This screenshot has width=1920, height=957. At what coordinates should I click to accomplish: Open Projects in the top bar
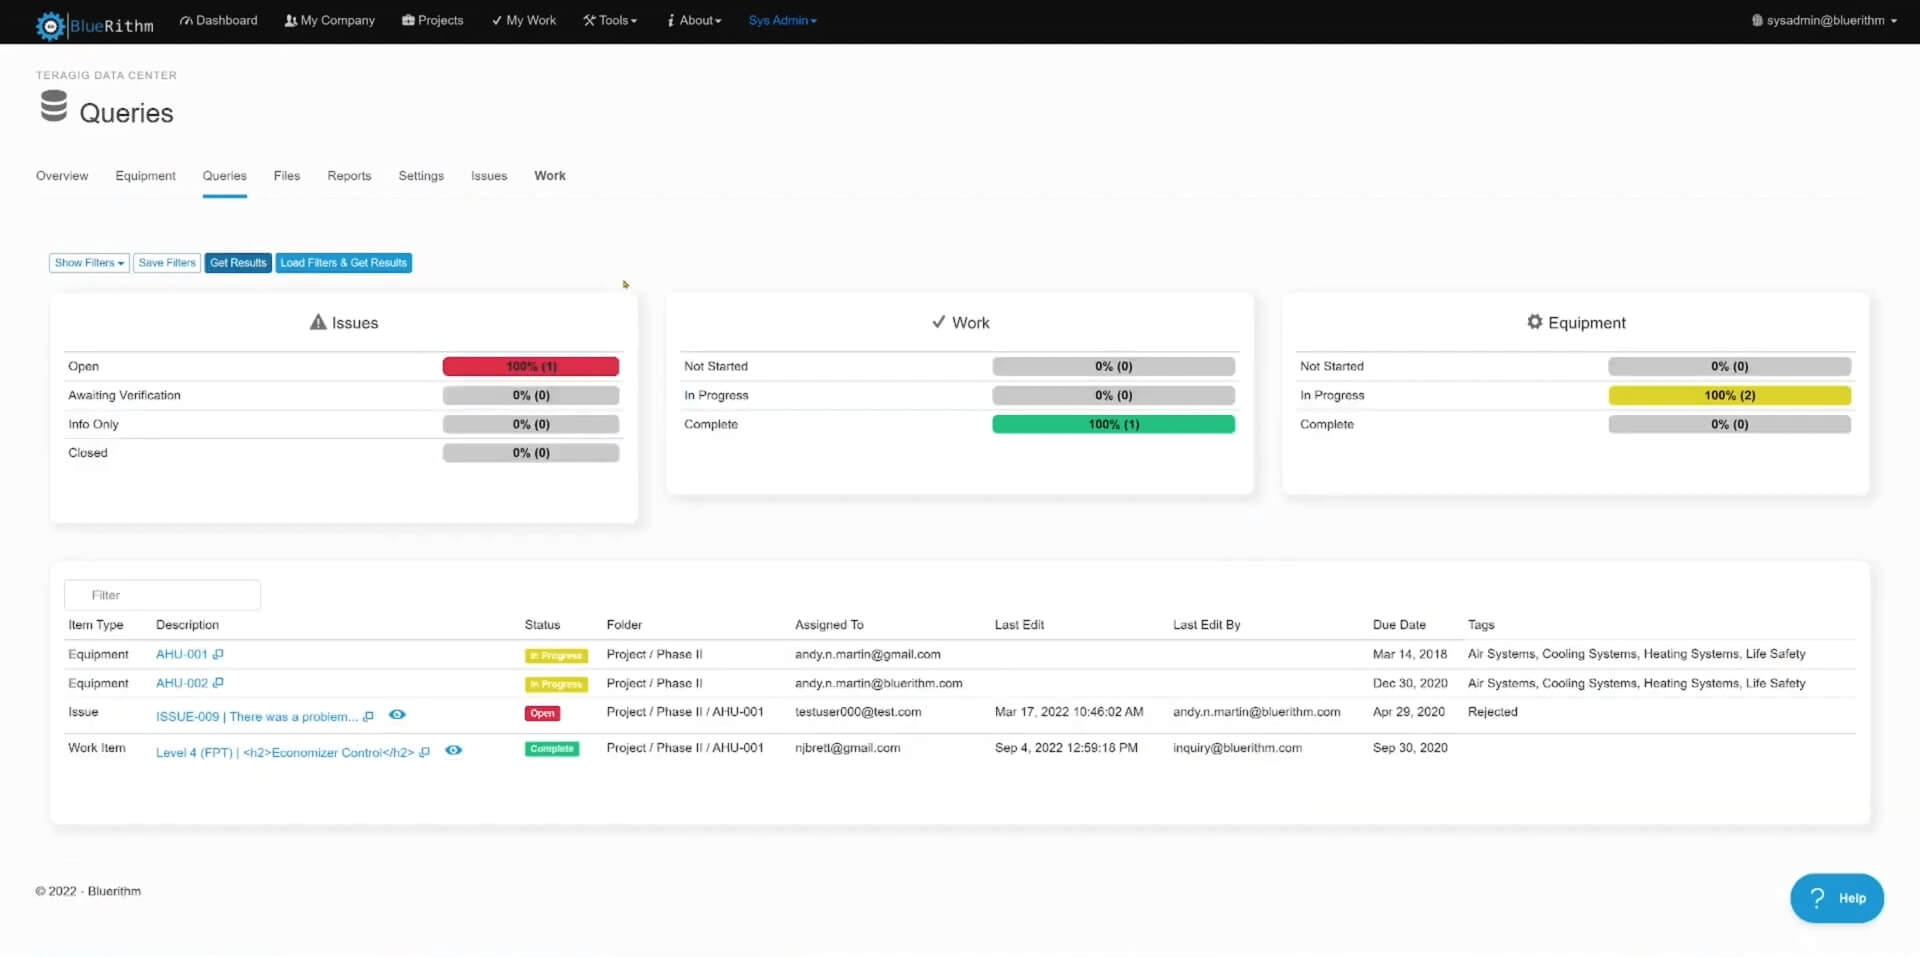432,20
